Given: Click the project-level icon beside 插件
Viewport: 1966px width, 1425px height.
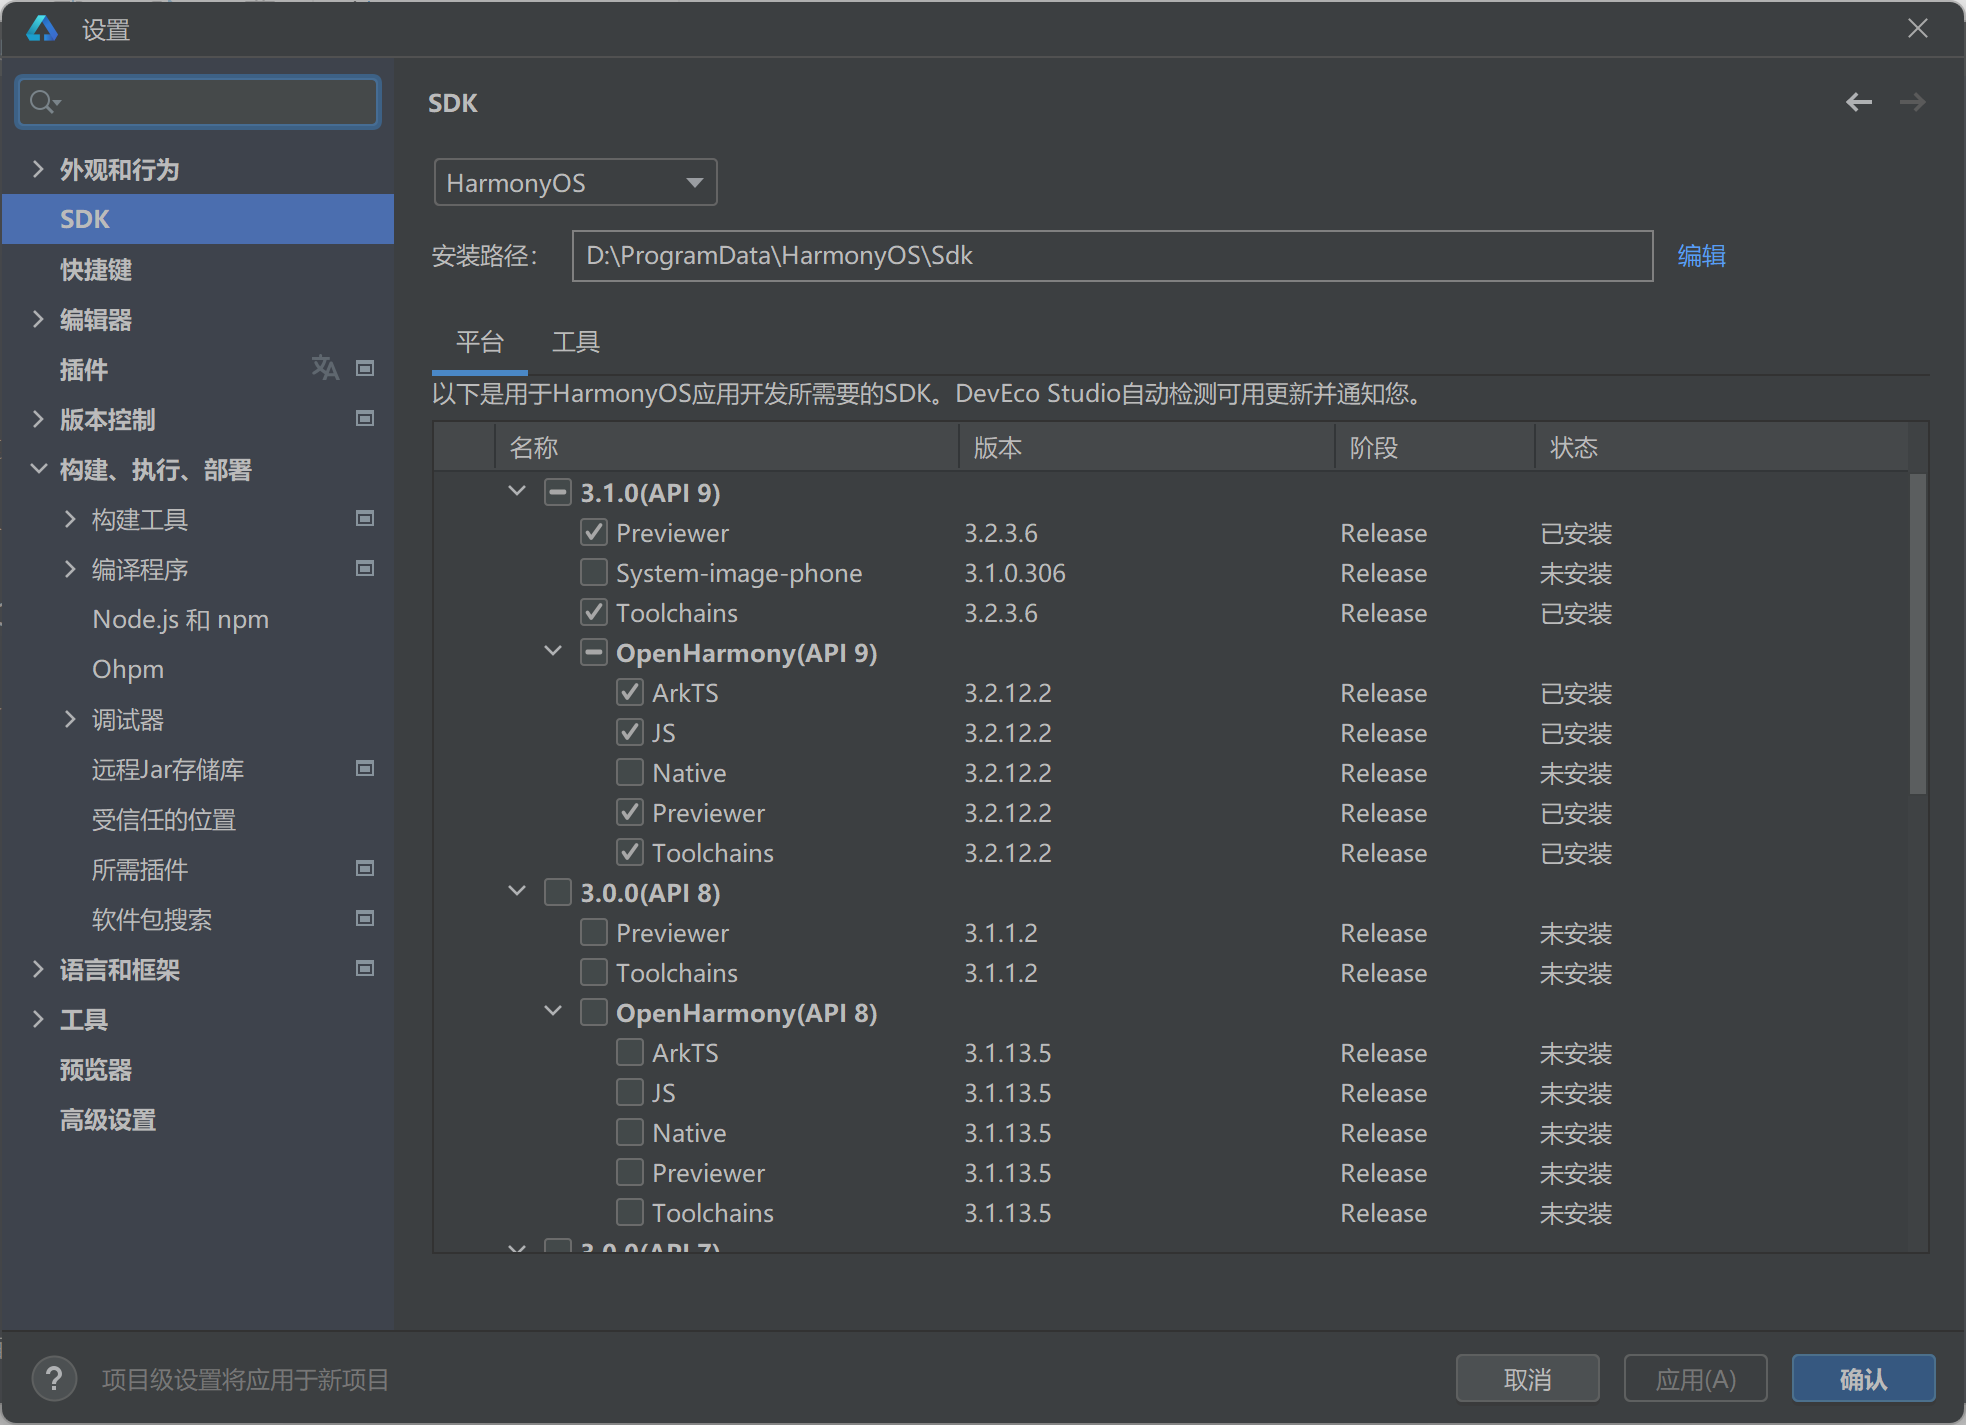Looking at the screenshot, I should click(365, 368).
